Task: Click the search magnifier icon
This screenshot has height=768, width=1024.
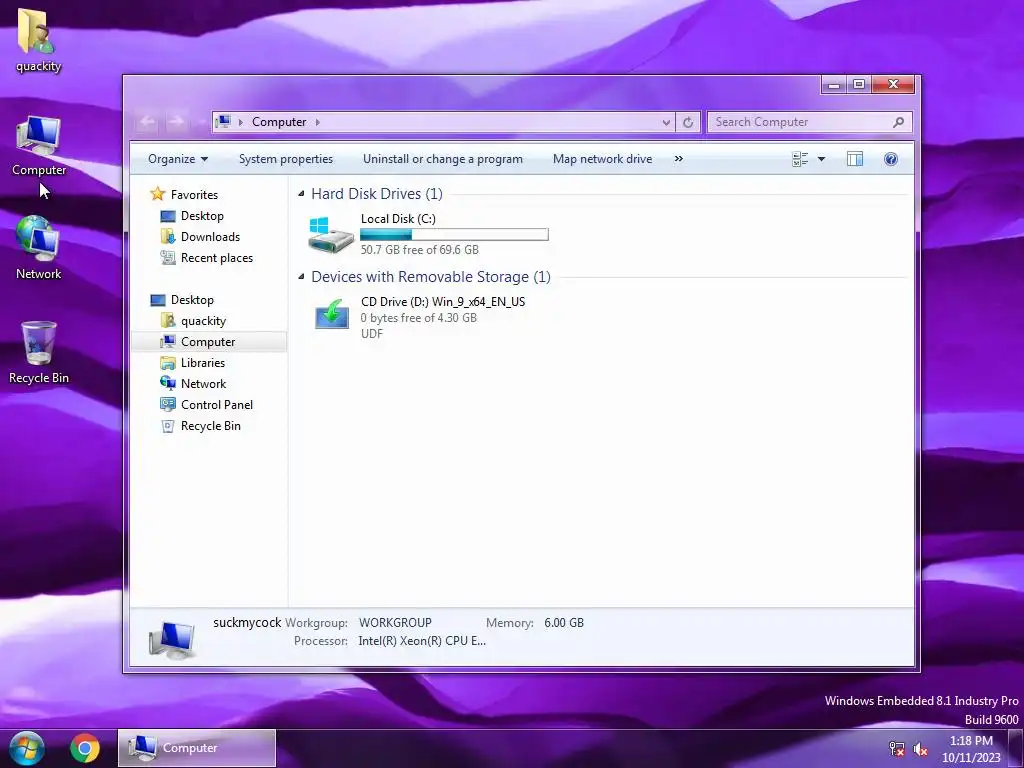Action: pos(898,122)
